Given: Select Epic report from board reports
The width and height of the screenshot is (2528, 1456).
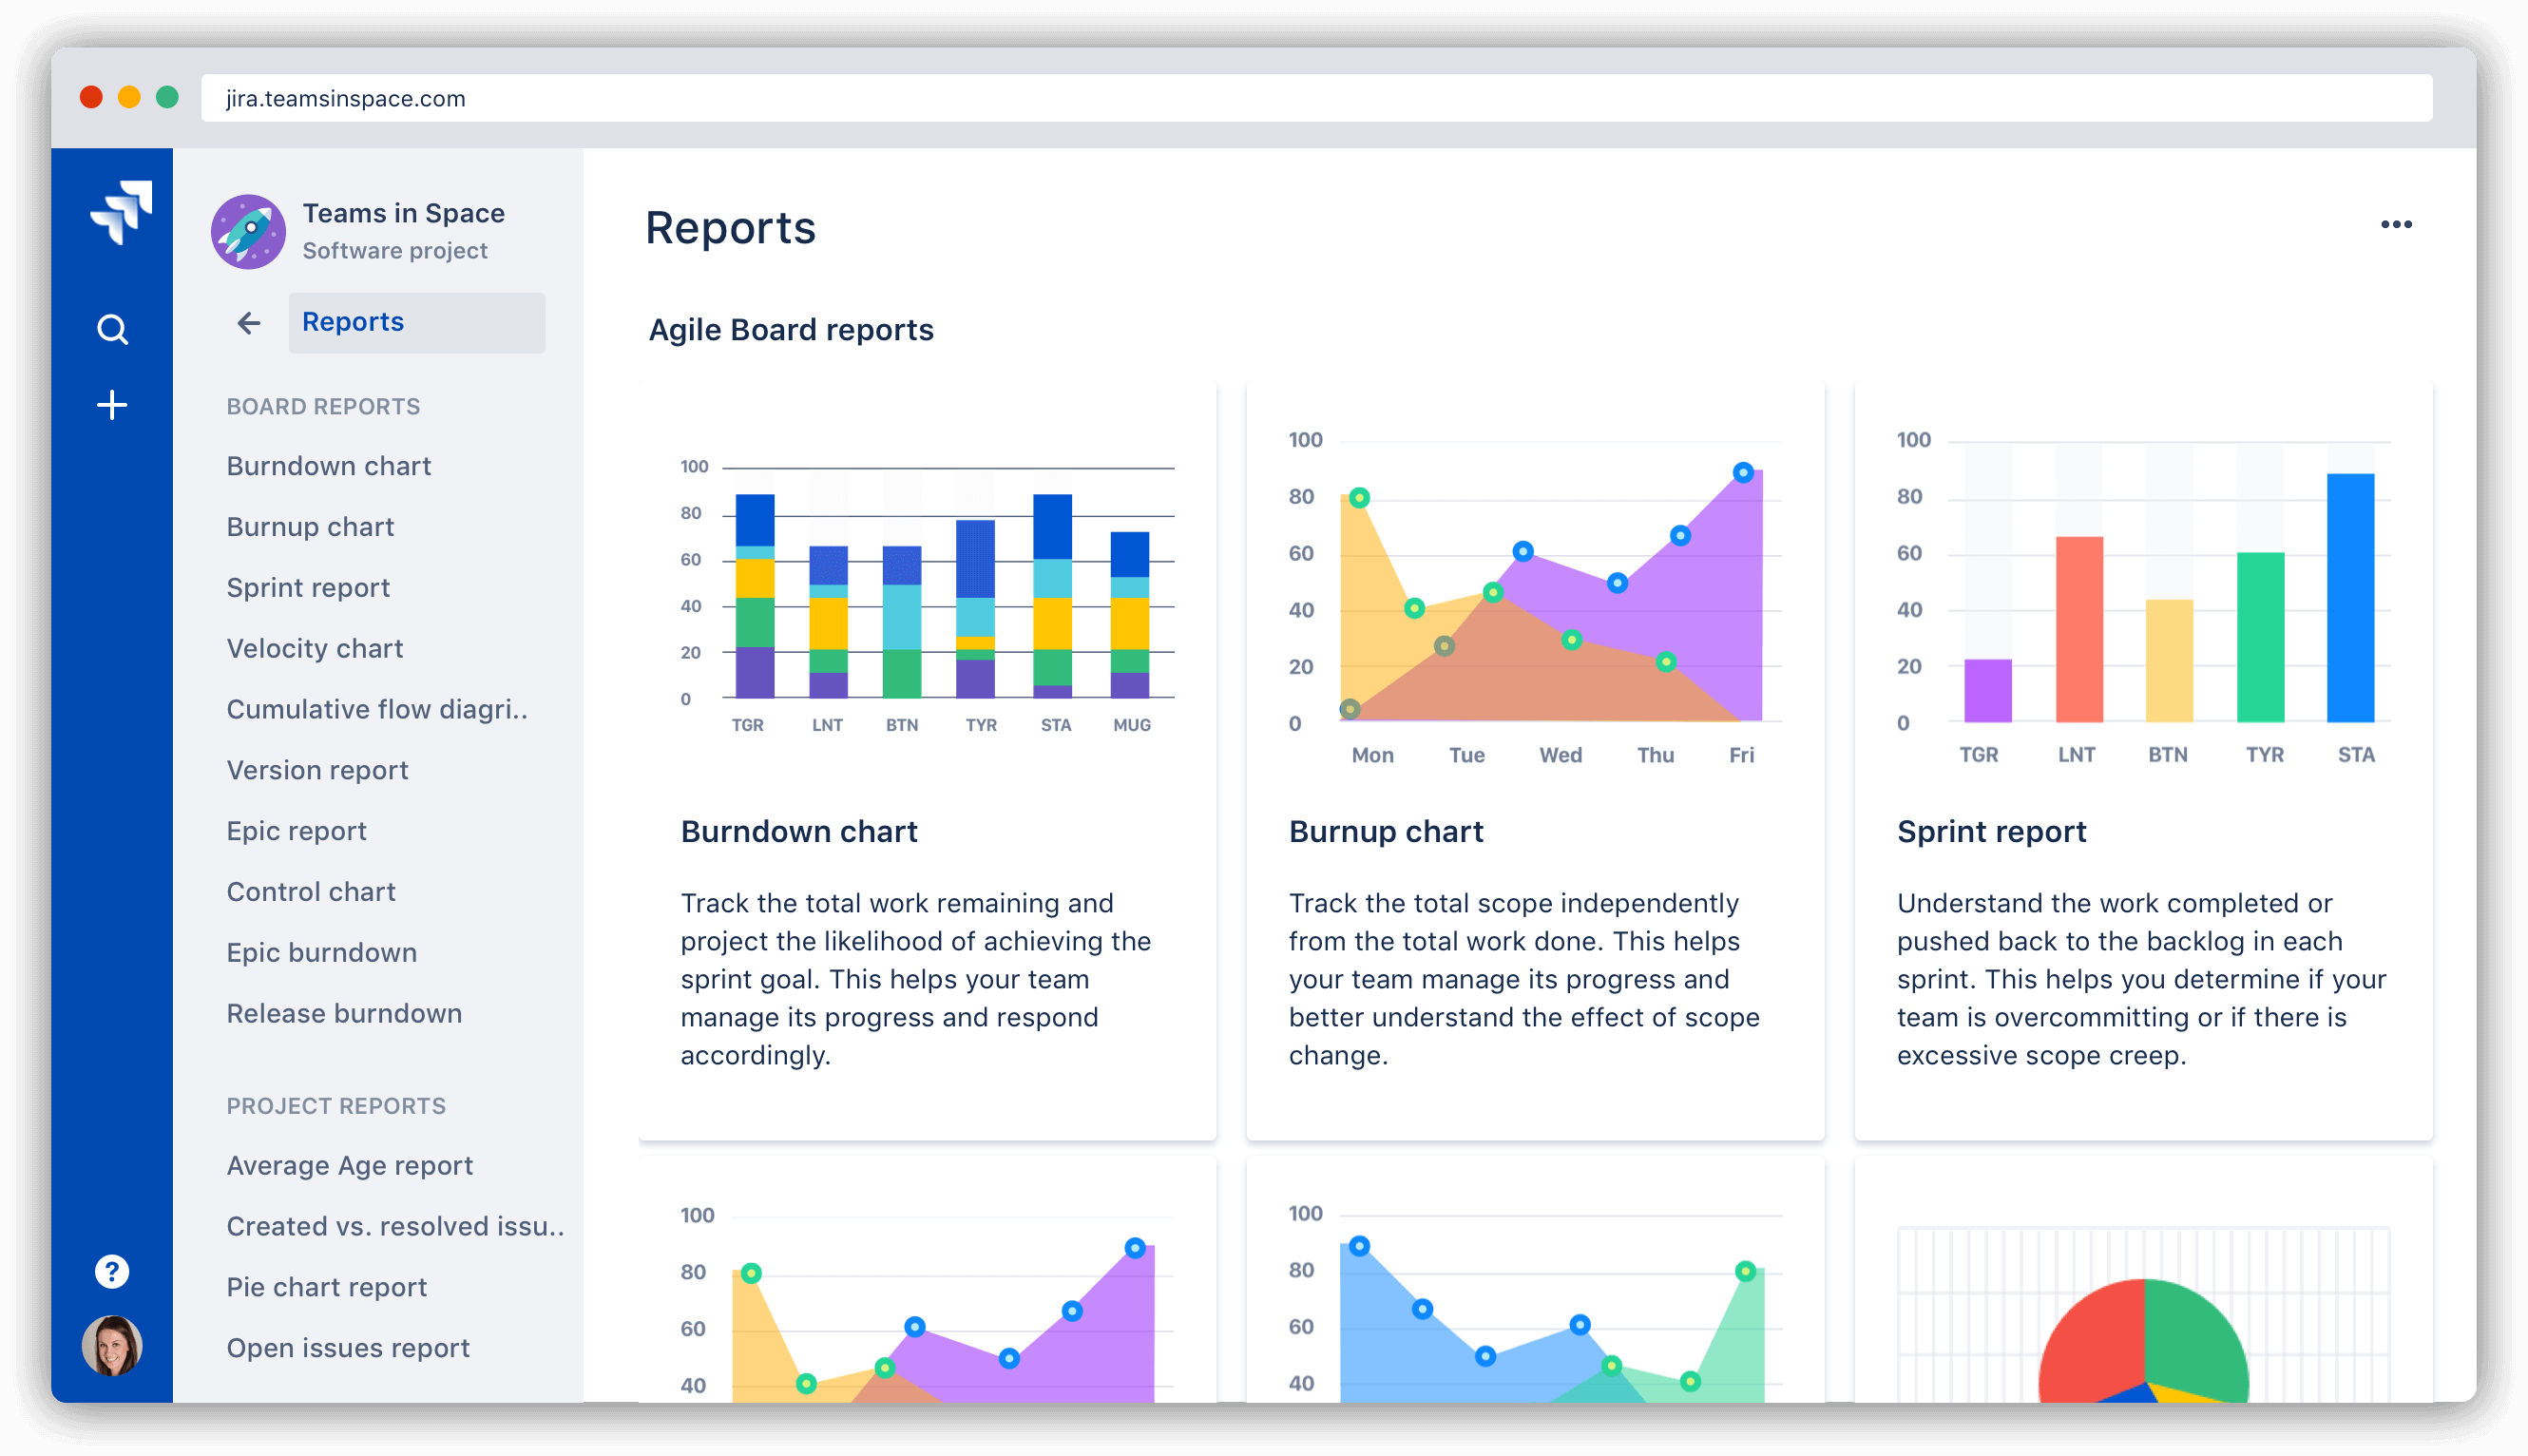Looking at the screenshot, I should 296,828.
